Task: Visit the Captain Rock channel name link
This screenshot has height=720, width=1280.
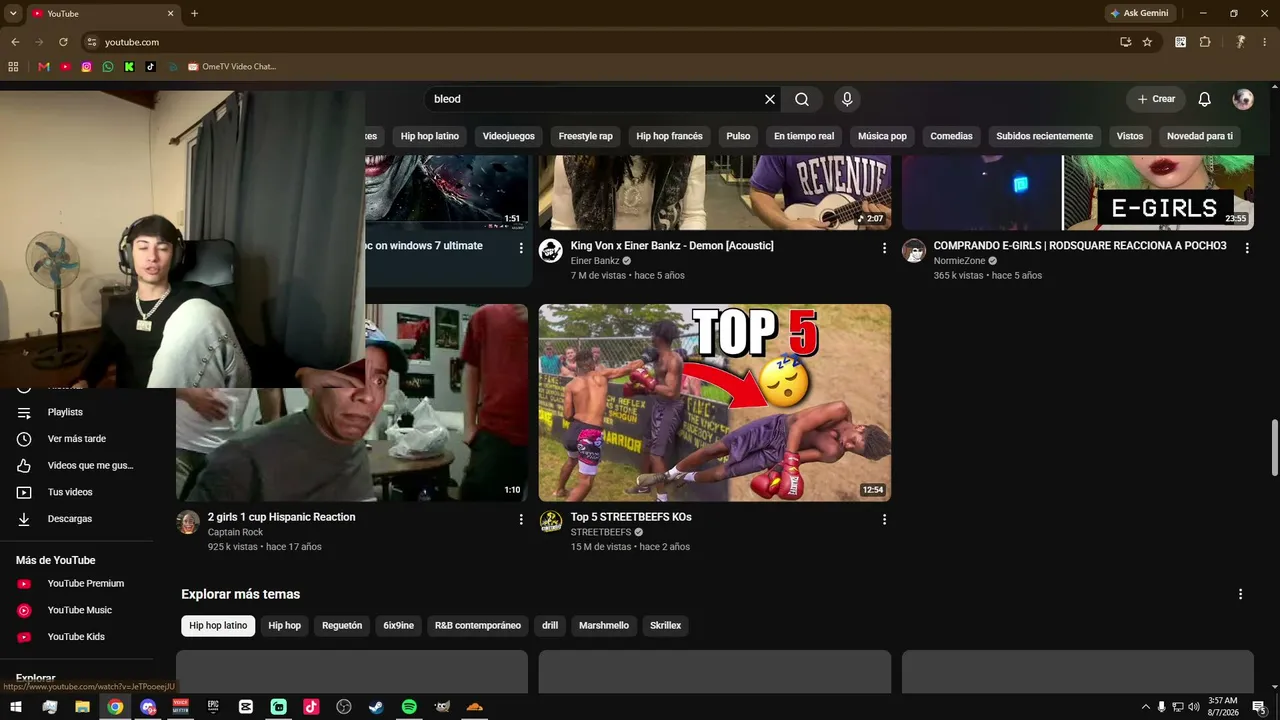Action: click(235, 532)
